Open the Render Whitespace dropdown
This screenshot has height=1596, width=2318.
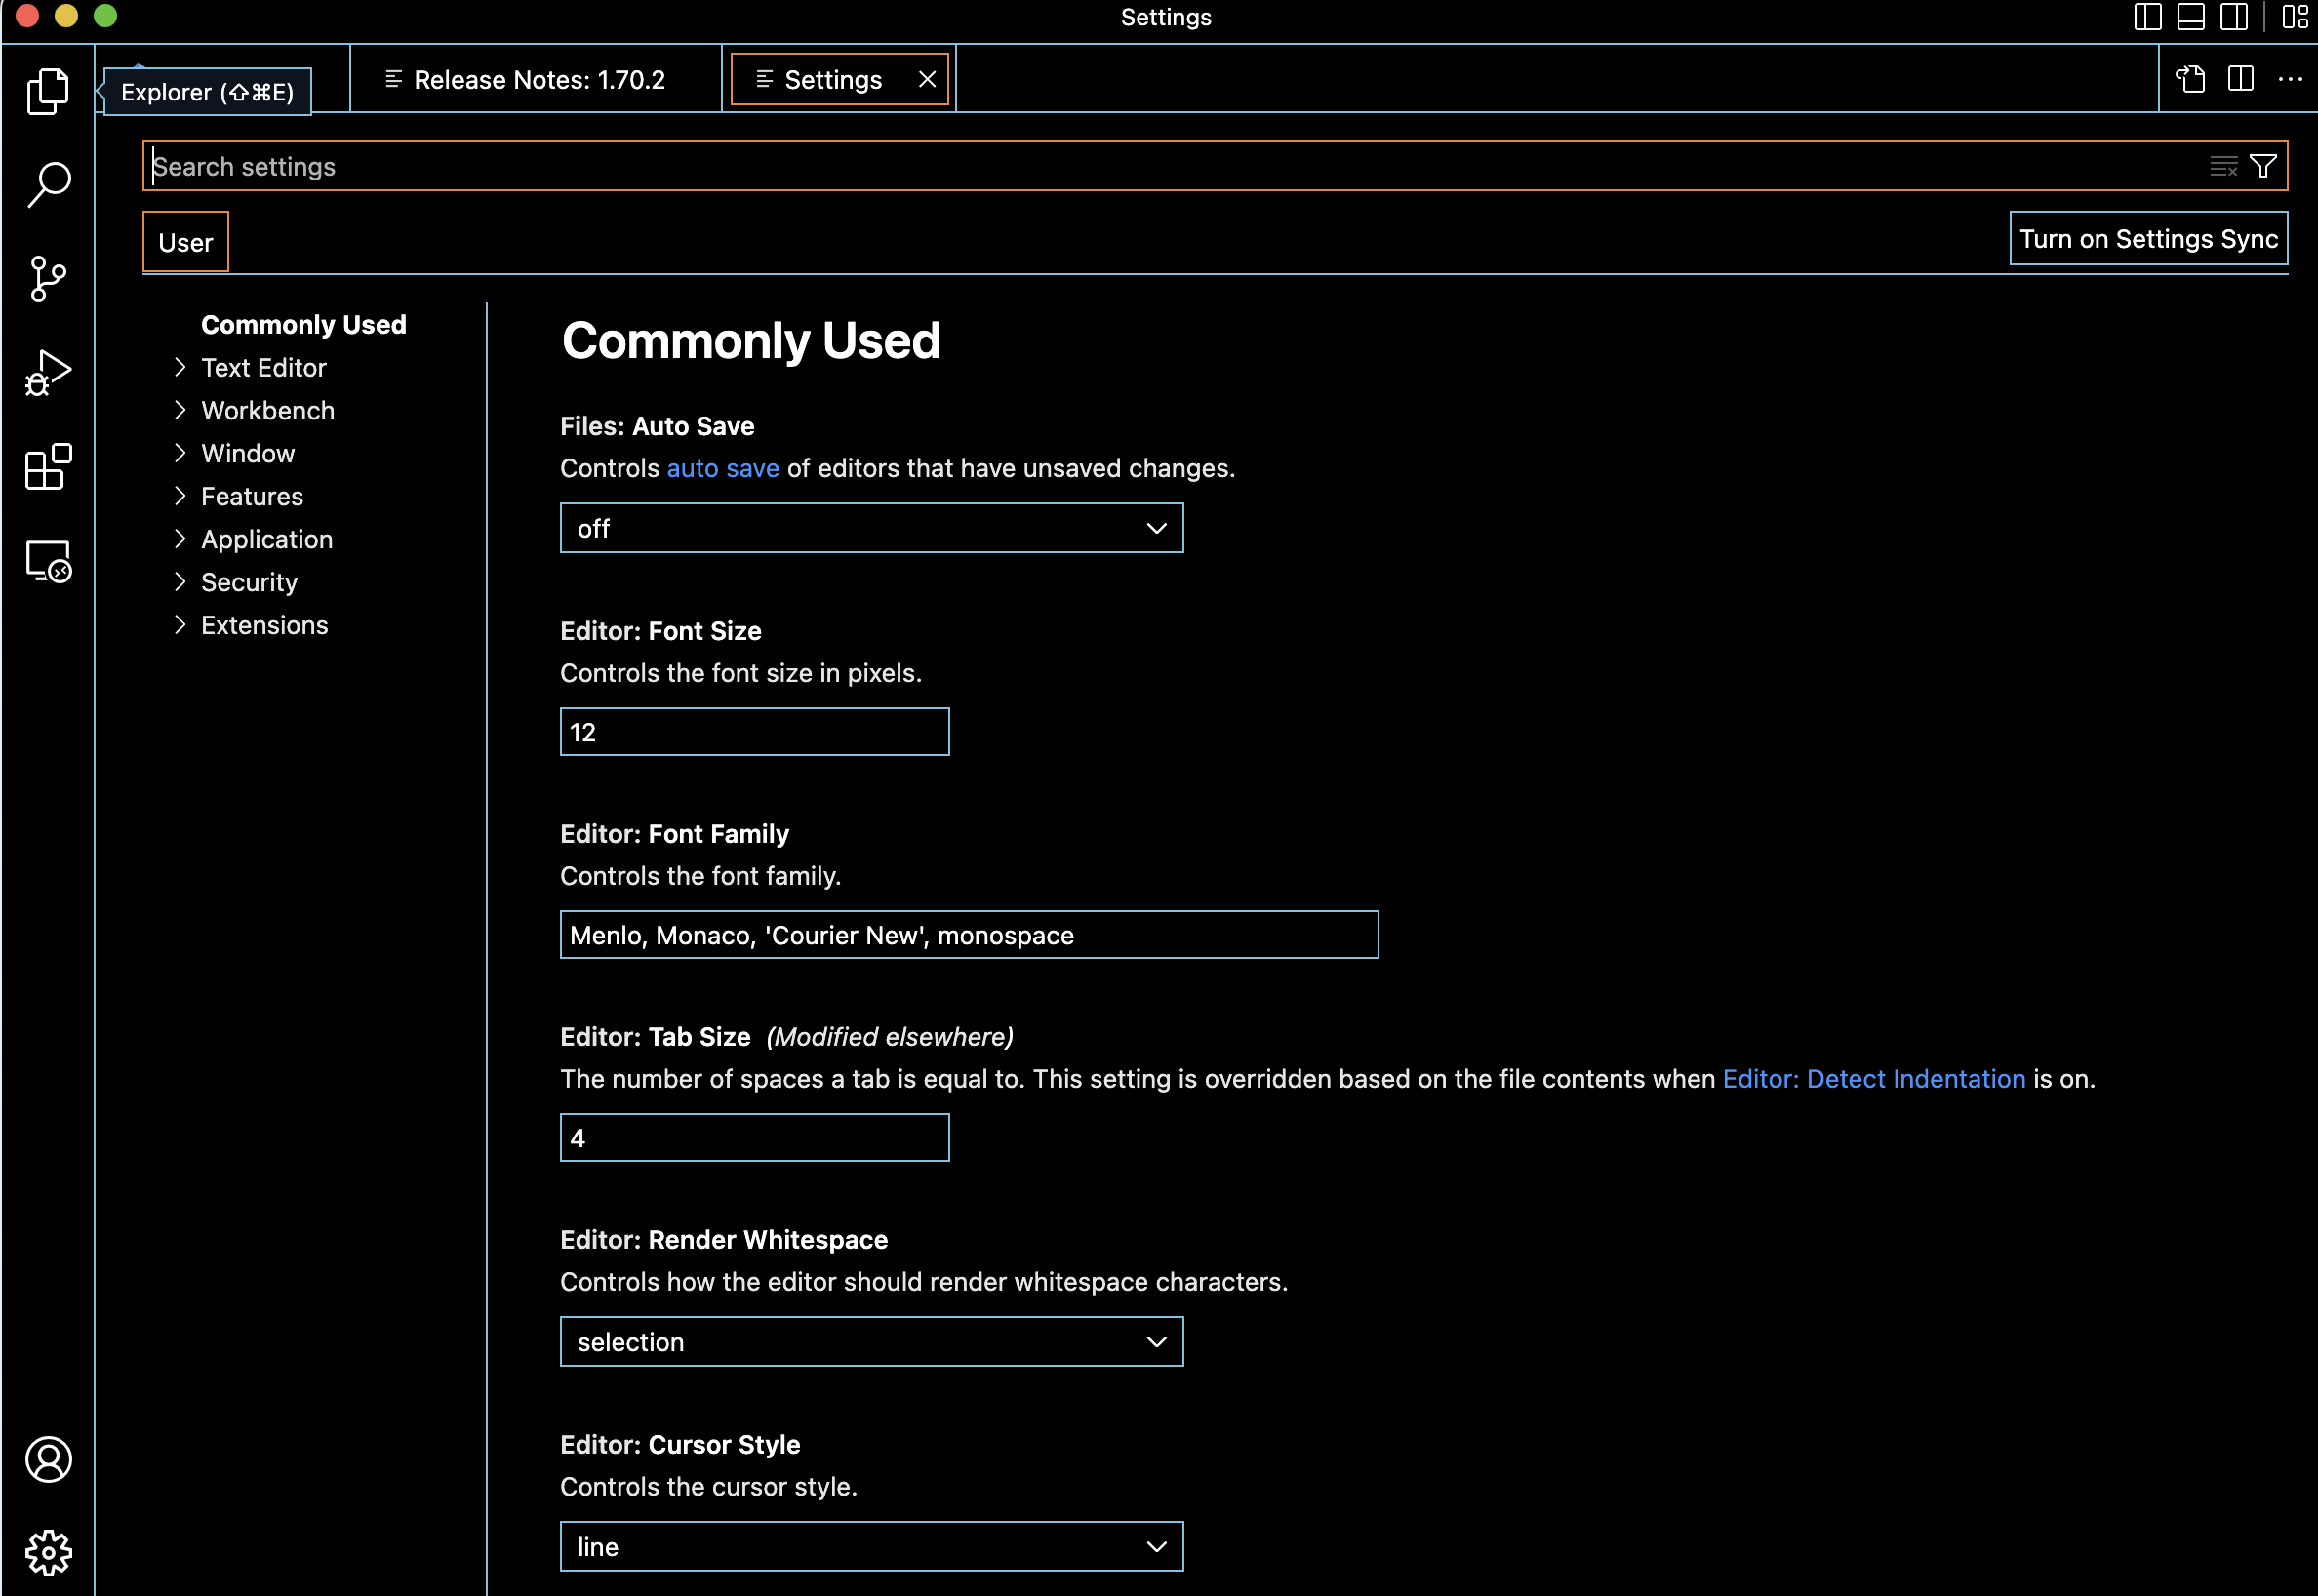[x=871, y=1342]
